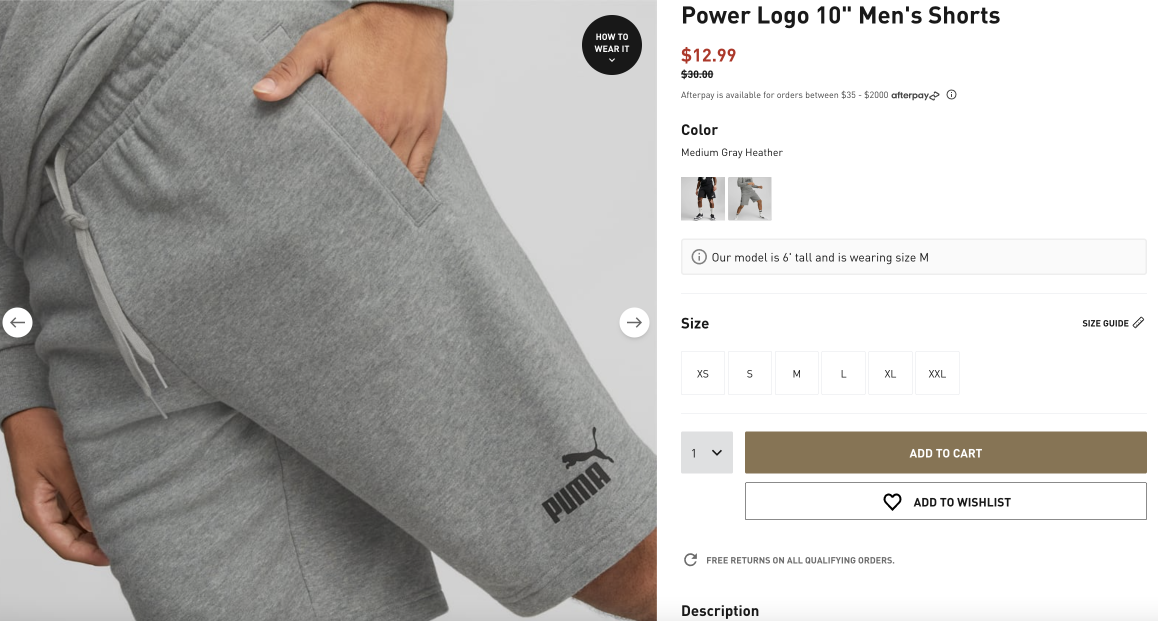
Task: Open the Afterpay info icon
Action: [951, 95]
